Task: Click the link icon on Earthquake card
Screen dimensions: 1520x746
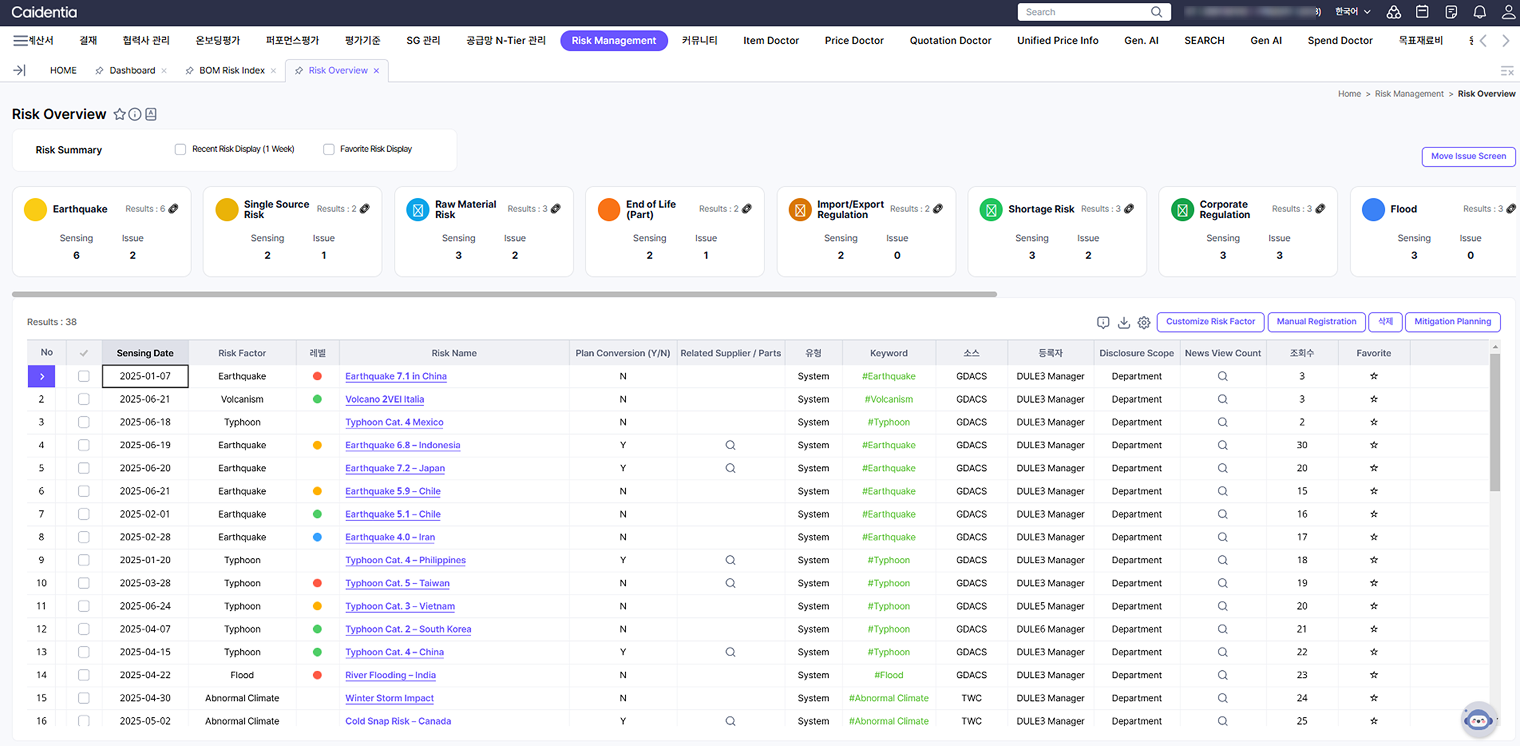Action: [173, 209]
